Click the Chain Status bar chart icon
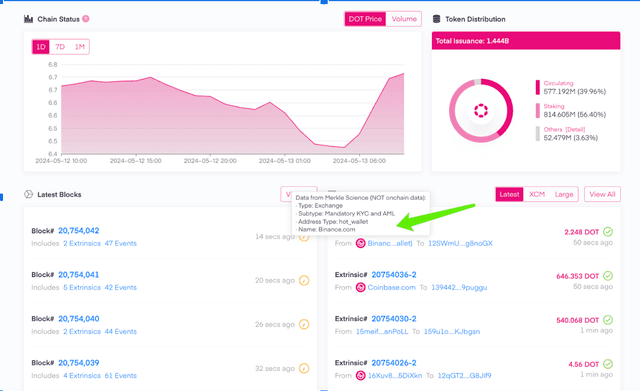Viewport: 640px width, 391px height. (x=28, y=19)
